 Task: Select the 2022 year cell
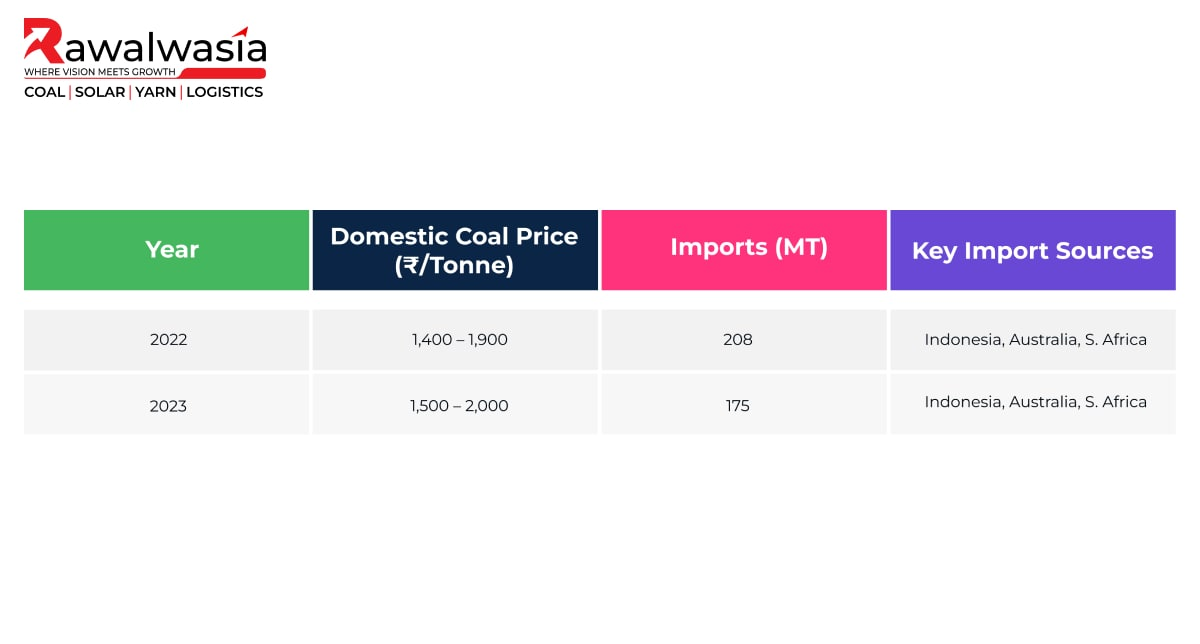[x=166, y=340]
